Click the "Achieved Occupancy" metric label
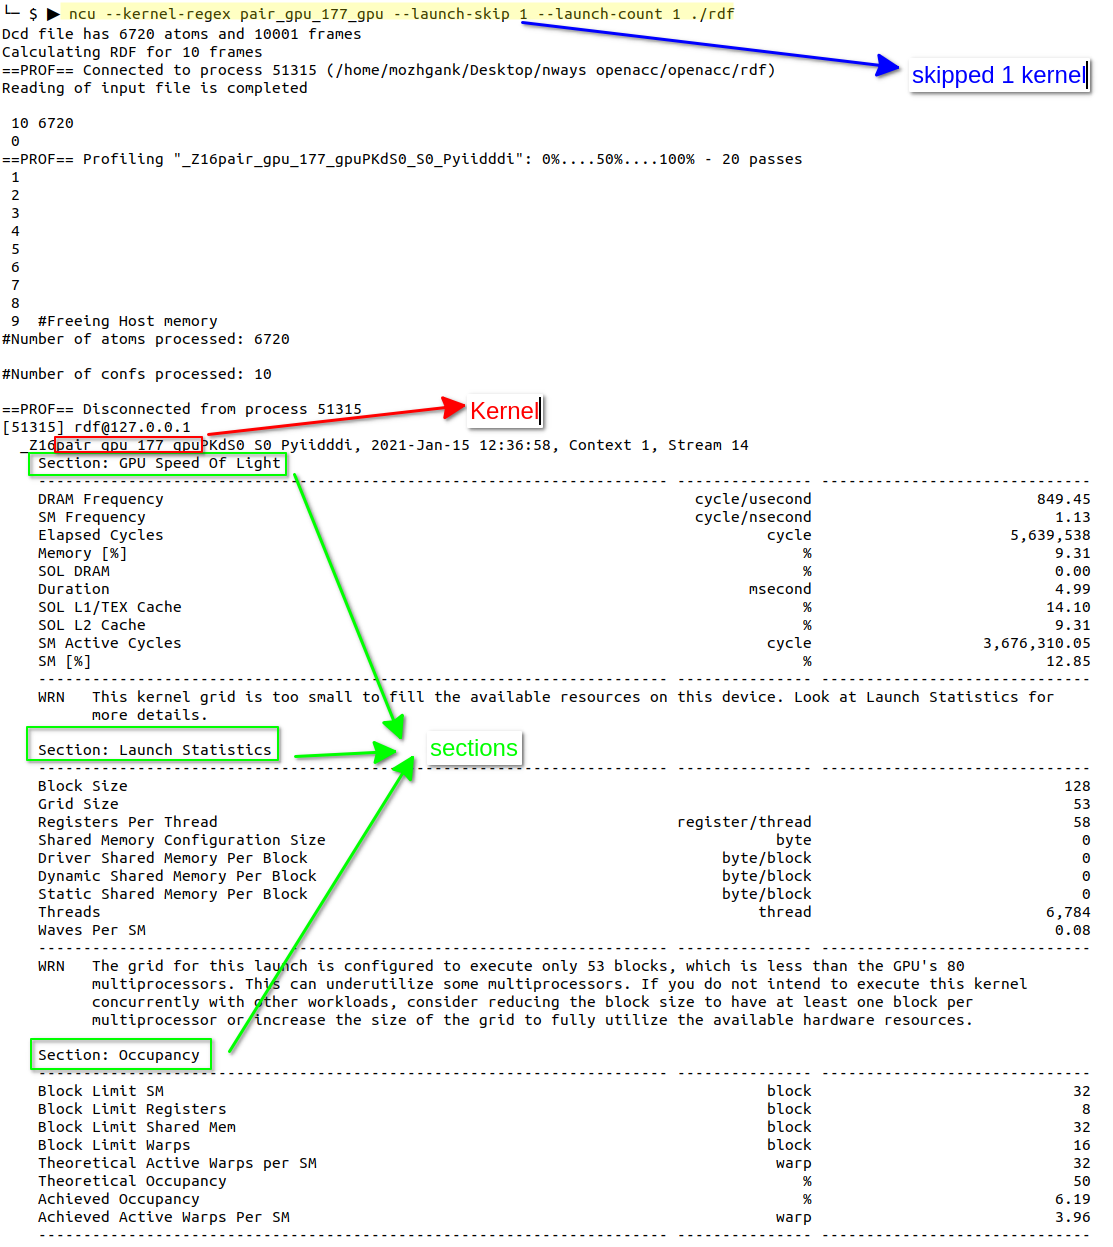The height and width of the screenshot is (1247, 1113). 118,1199
